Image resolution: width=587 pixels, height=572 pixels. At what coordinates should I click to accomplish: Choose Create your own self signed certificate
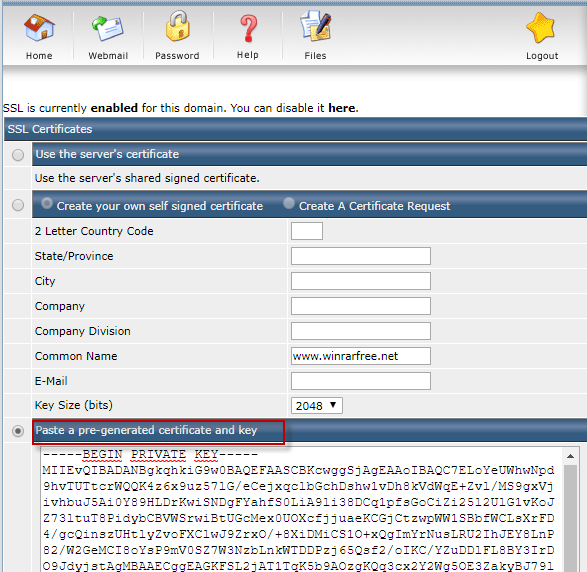click(x=47, y=203)
